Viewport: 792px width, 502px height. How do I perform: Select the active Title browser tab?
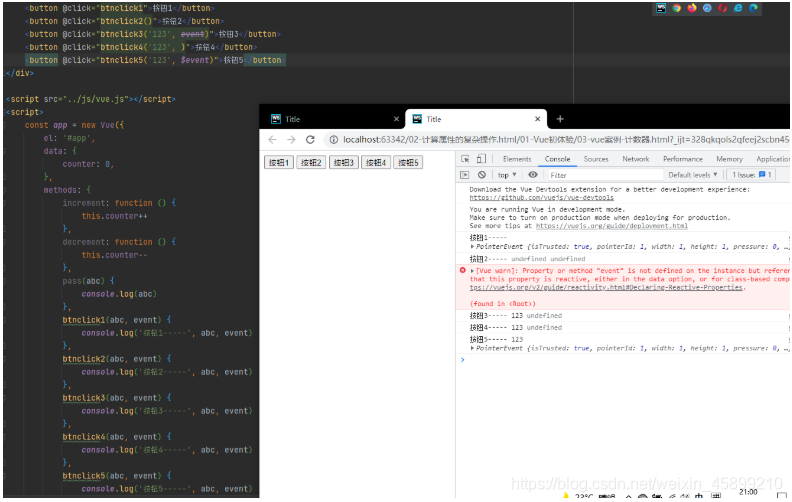tap(475, 119)
